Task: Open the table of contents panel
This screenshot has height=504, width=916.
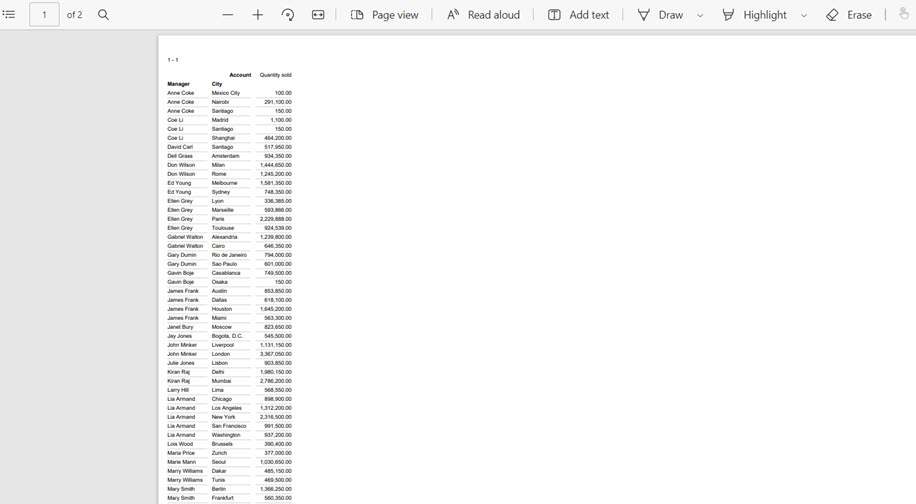Action: tap(9, 15)
